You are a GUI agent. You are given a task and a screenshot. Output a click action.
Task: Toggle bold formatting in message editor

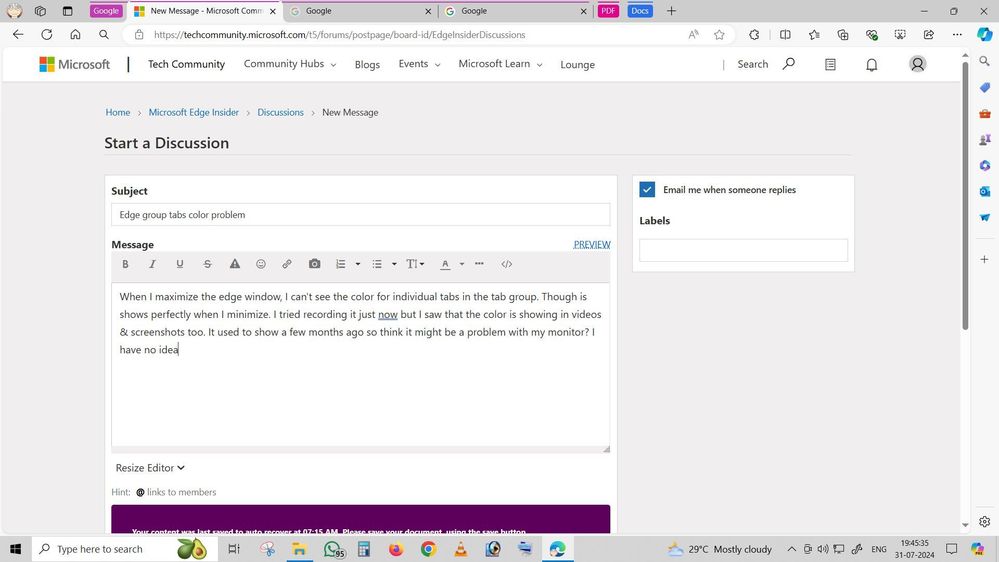coord(126,264)
